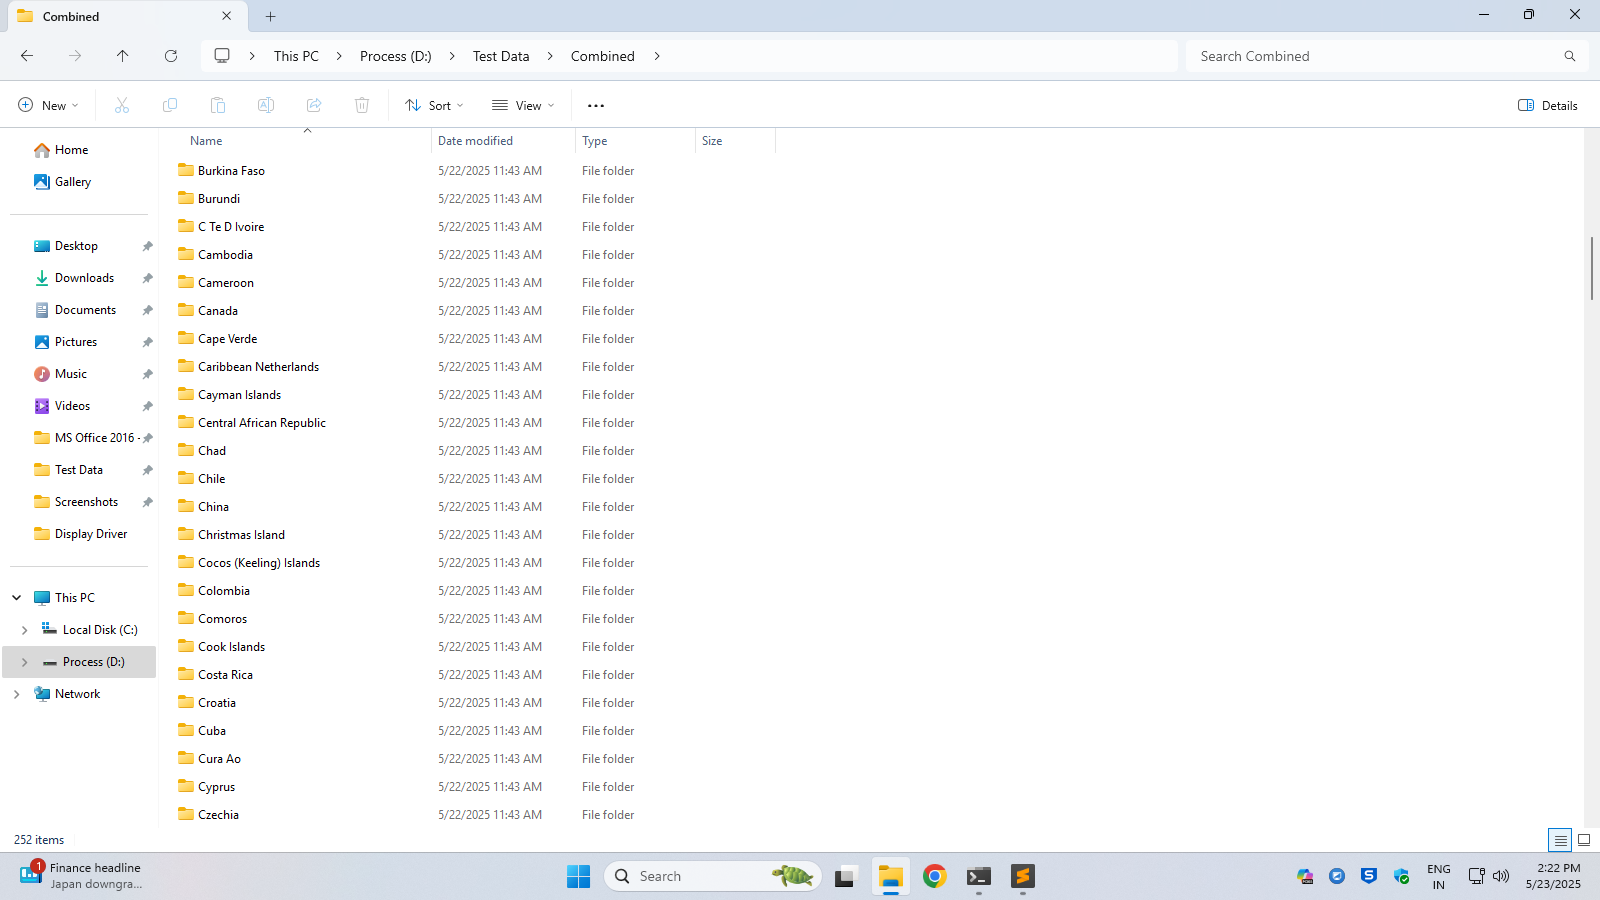Select This PC breadcrumb

tap(296, 56)
